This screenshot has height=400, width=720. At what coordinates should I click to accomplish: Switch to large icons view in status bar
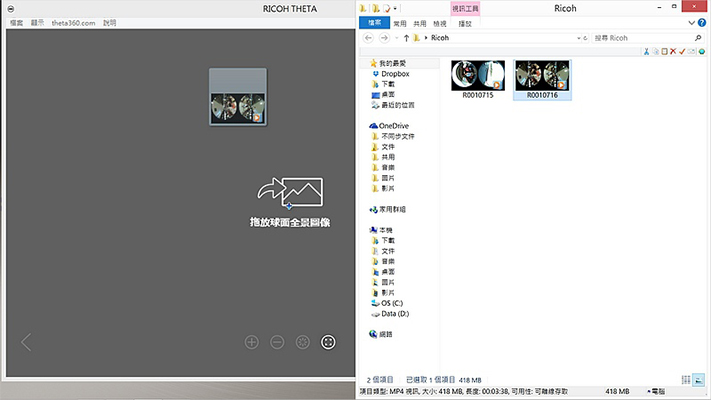(698, 380)
